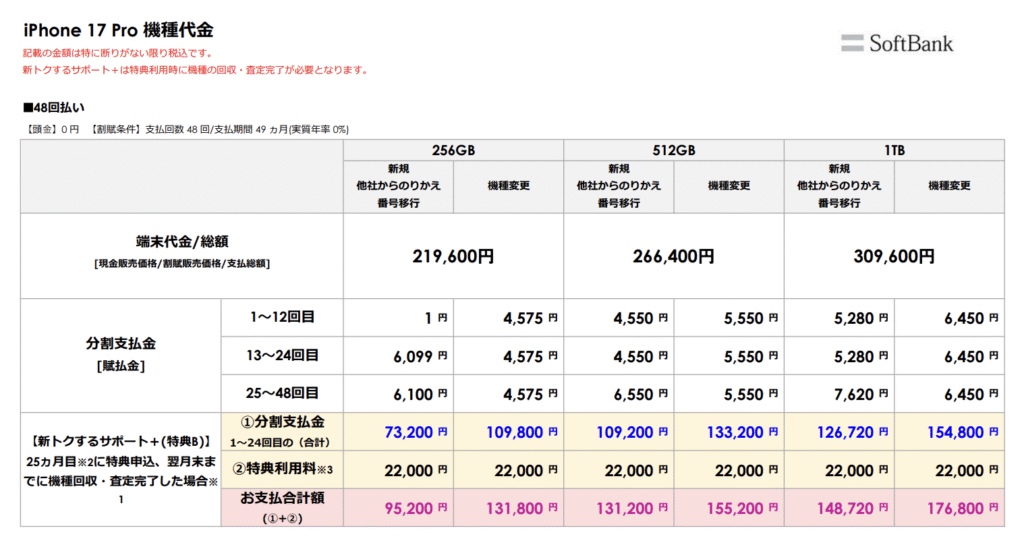Click the 219,600円 total price cell
Screen dimensions: 1024x545
453,256
